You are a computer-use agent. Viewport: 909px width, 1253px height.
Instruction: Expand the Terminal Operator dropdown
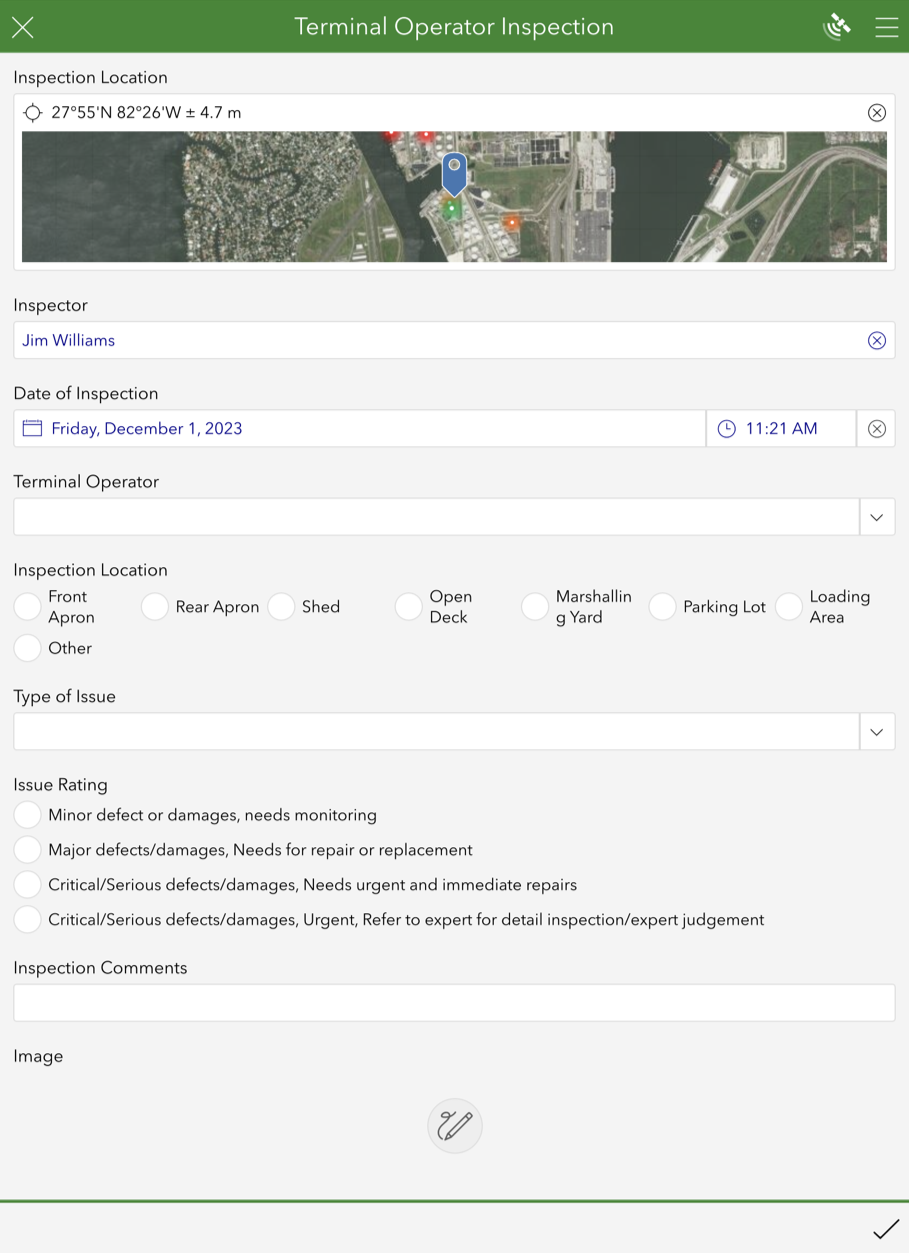[x=877, y=517]
